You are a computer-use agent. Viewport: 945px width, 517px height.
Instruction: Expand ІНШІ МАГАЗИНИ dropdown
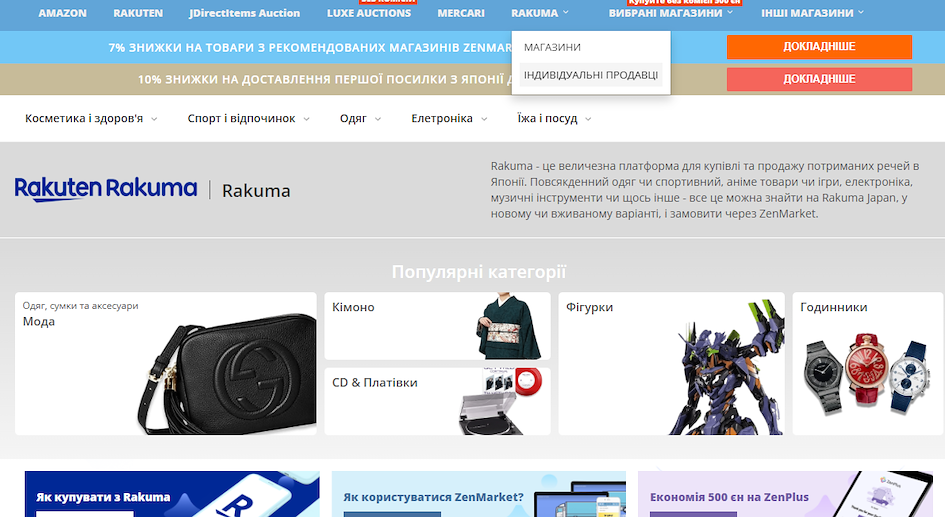[x=812, y=13]
